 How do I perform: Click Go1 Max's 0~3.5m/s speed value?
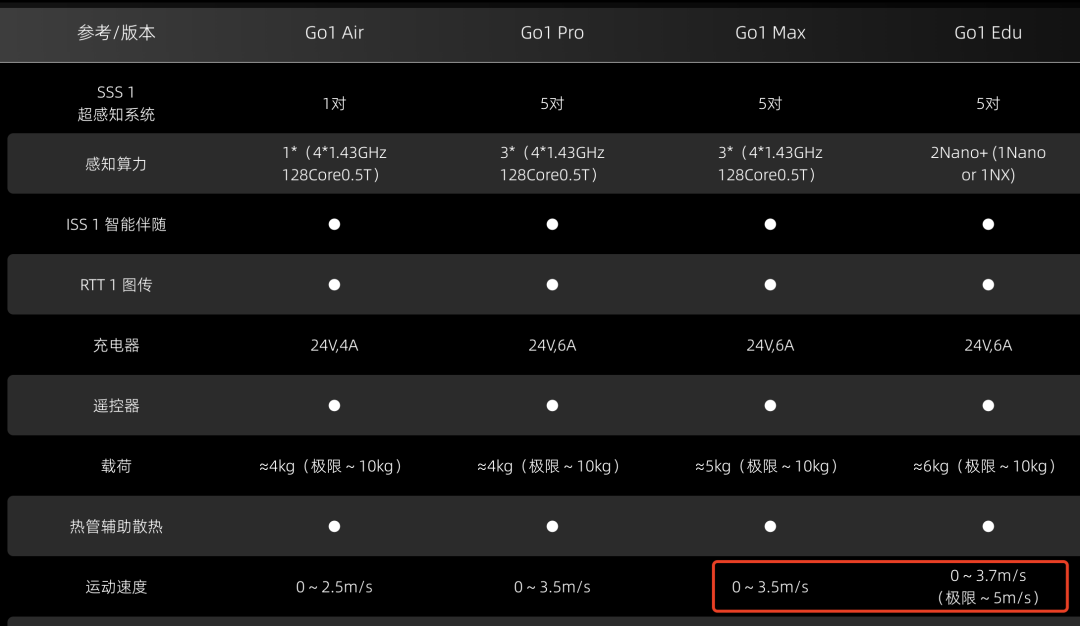[x=770, y=587]
